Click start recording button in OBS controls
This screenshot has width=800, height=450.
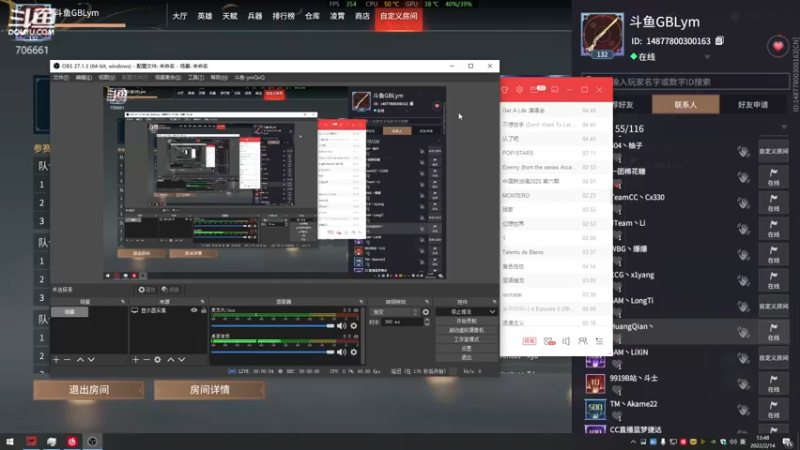[x=466, y=321]
